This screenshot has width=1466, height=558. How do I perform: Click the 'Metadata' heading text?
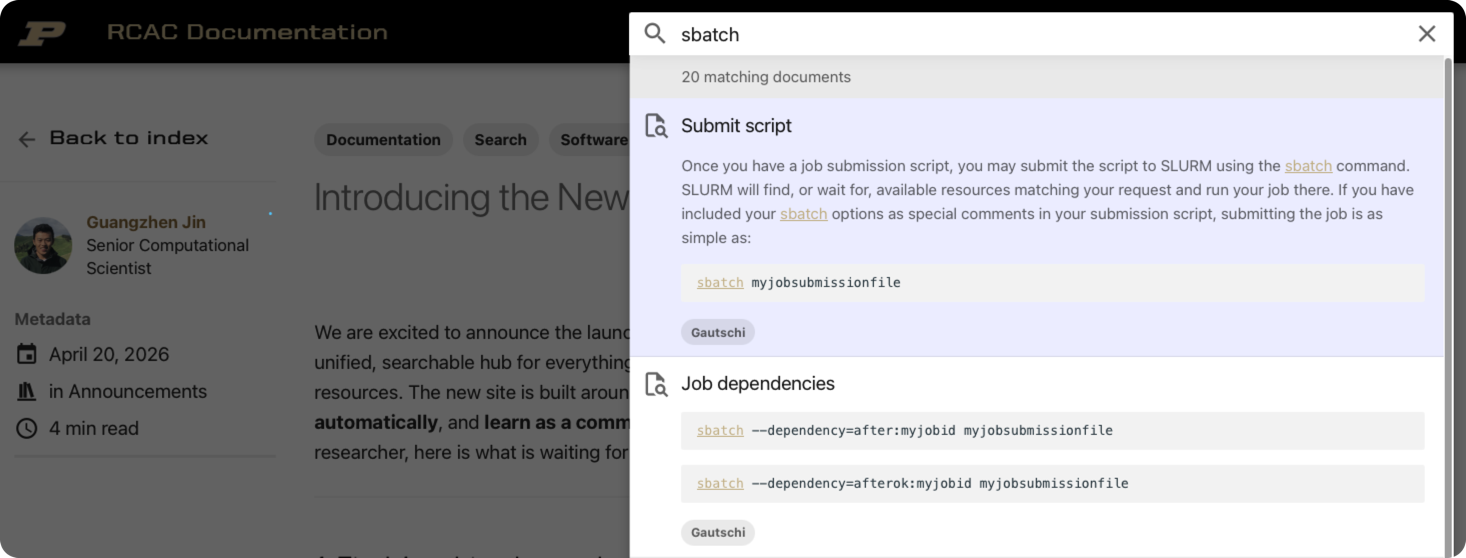coord(52,320)
